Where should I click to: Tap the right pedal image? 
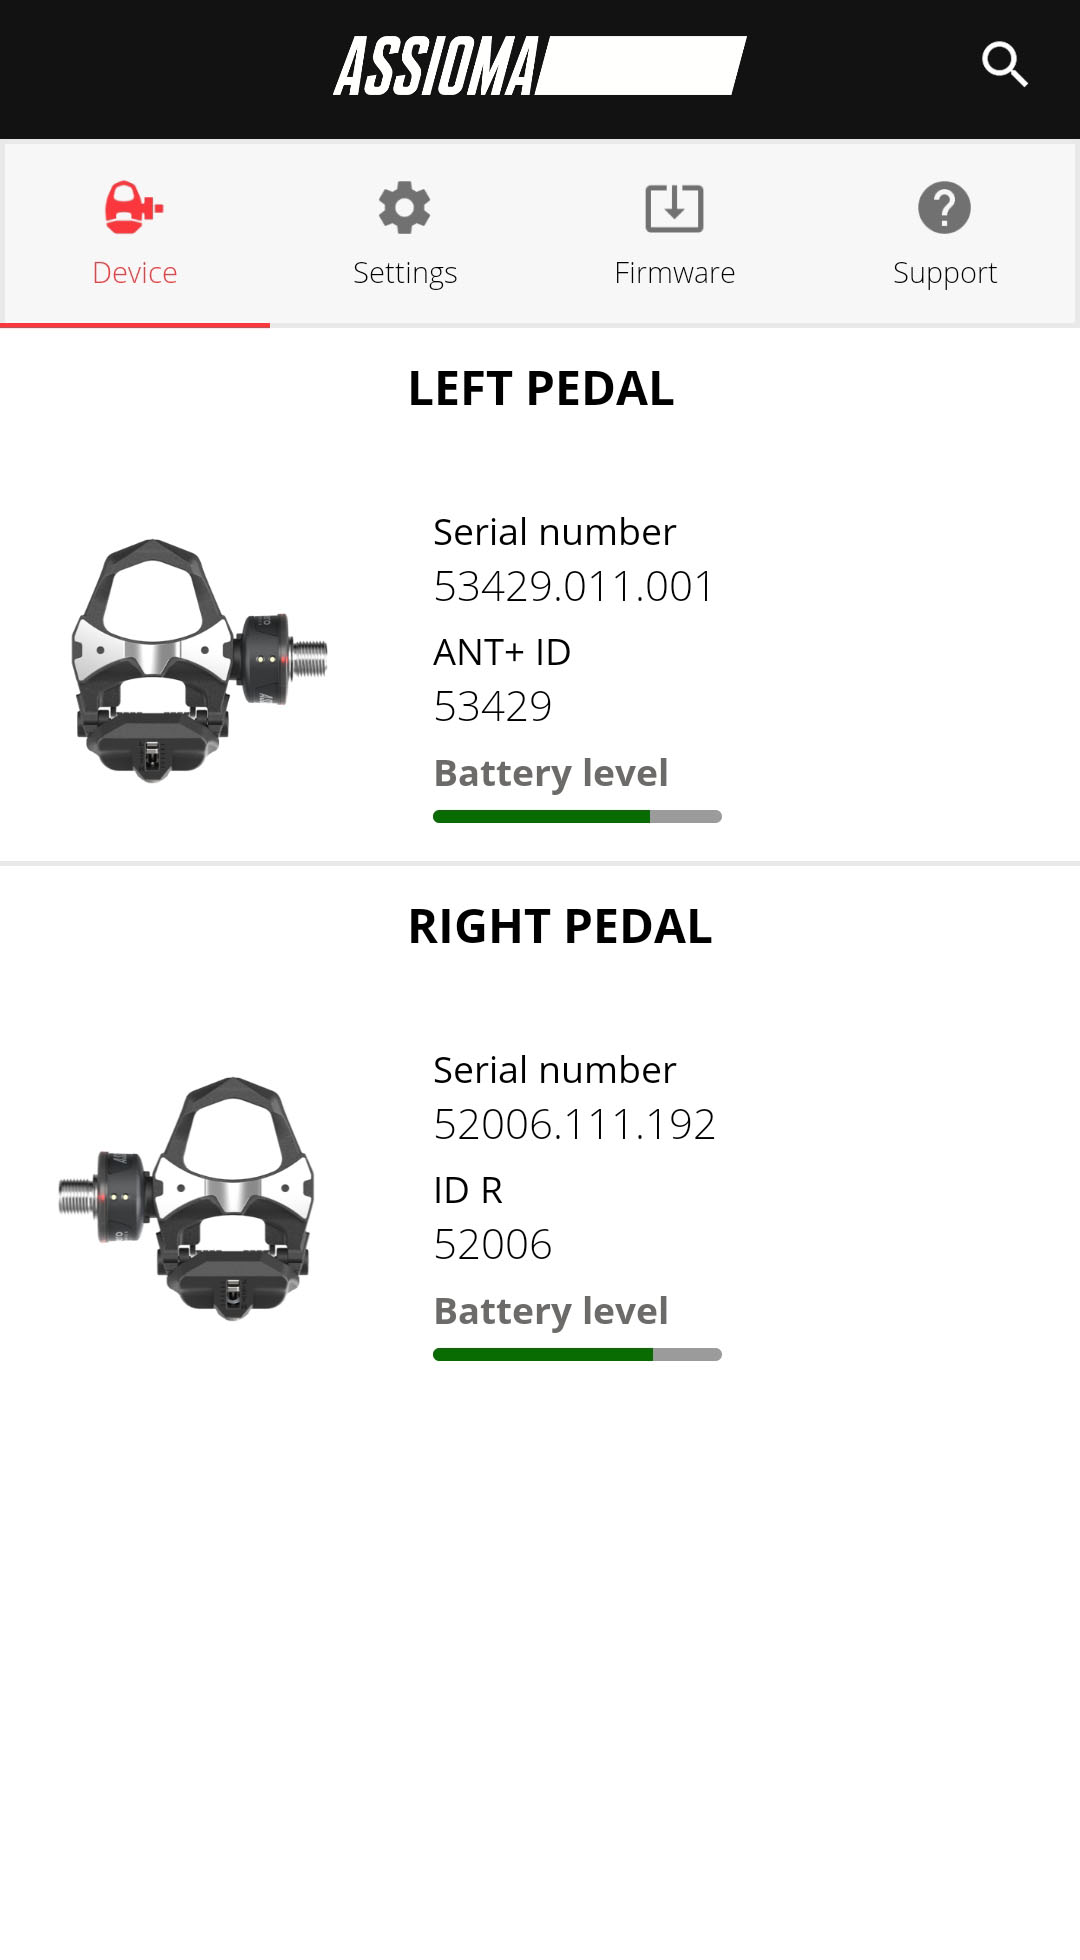click(x=188, y=1198)
